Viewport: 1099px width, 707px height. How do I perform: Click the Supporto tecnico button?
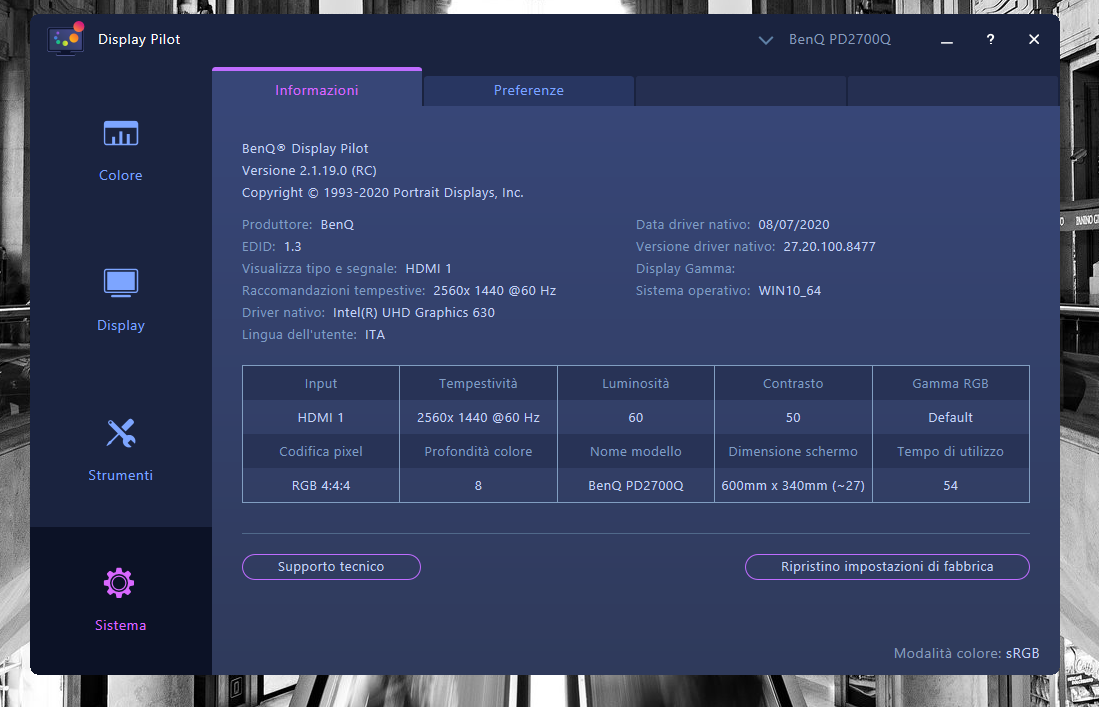pos(331,567)
